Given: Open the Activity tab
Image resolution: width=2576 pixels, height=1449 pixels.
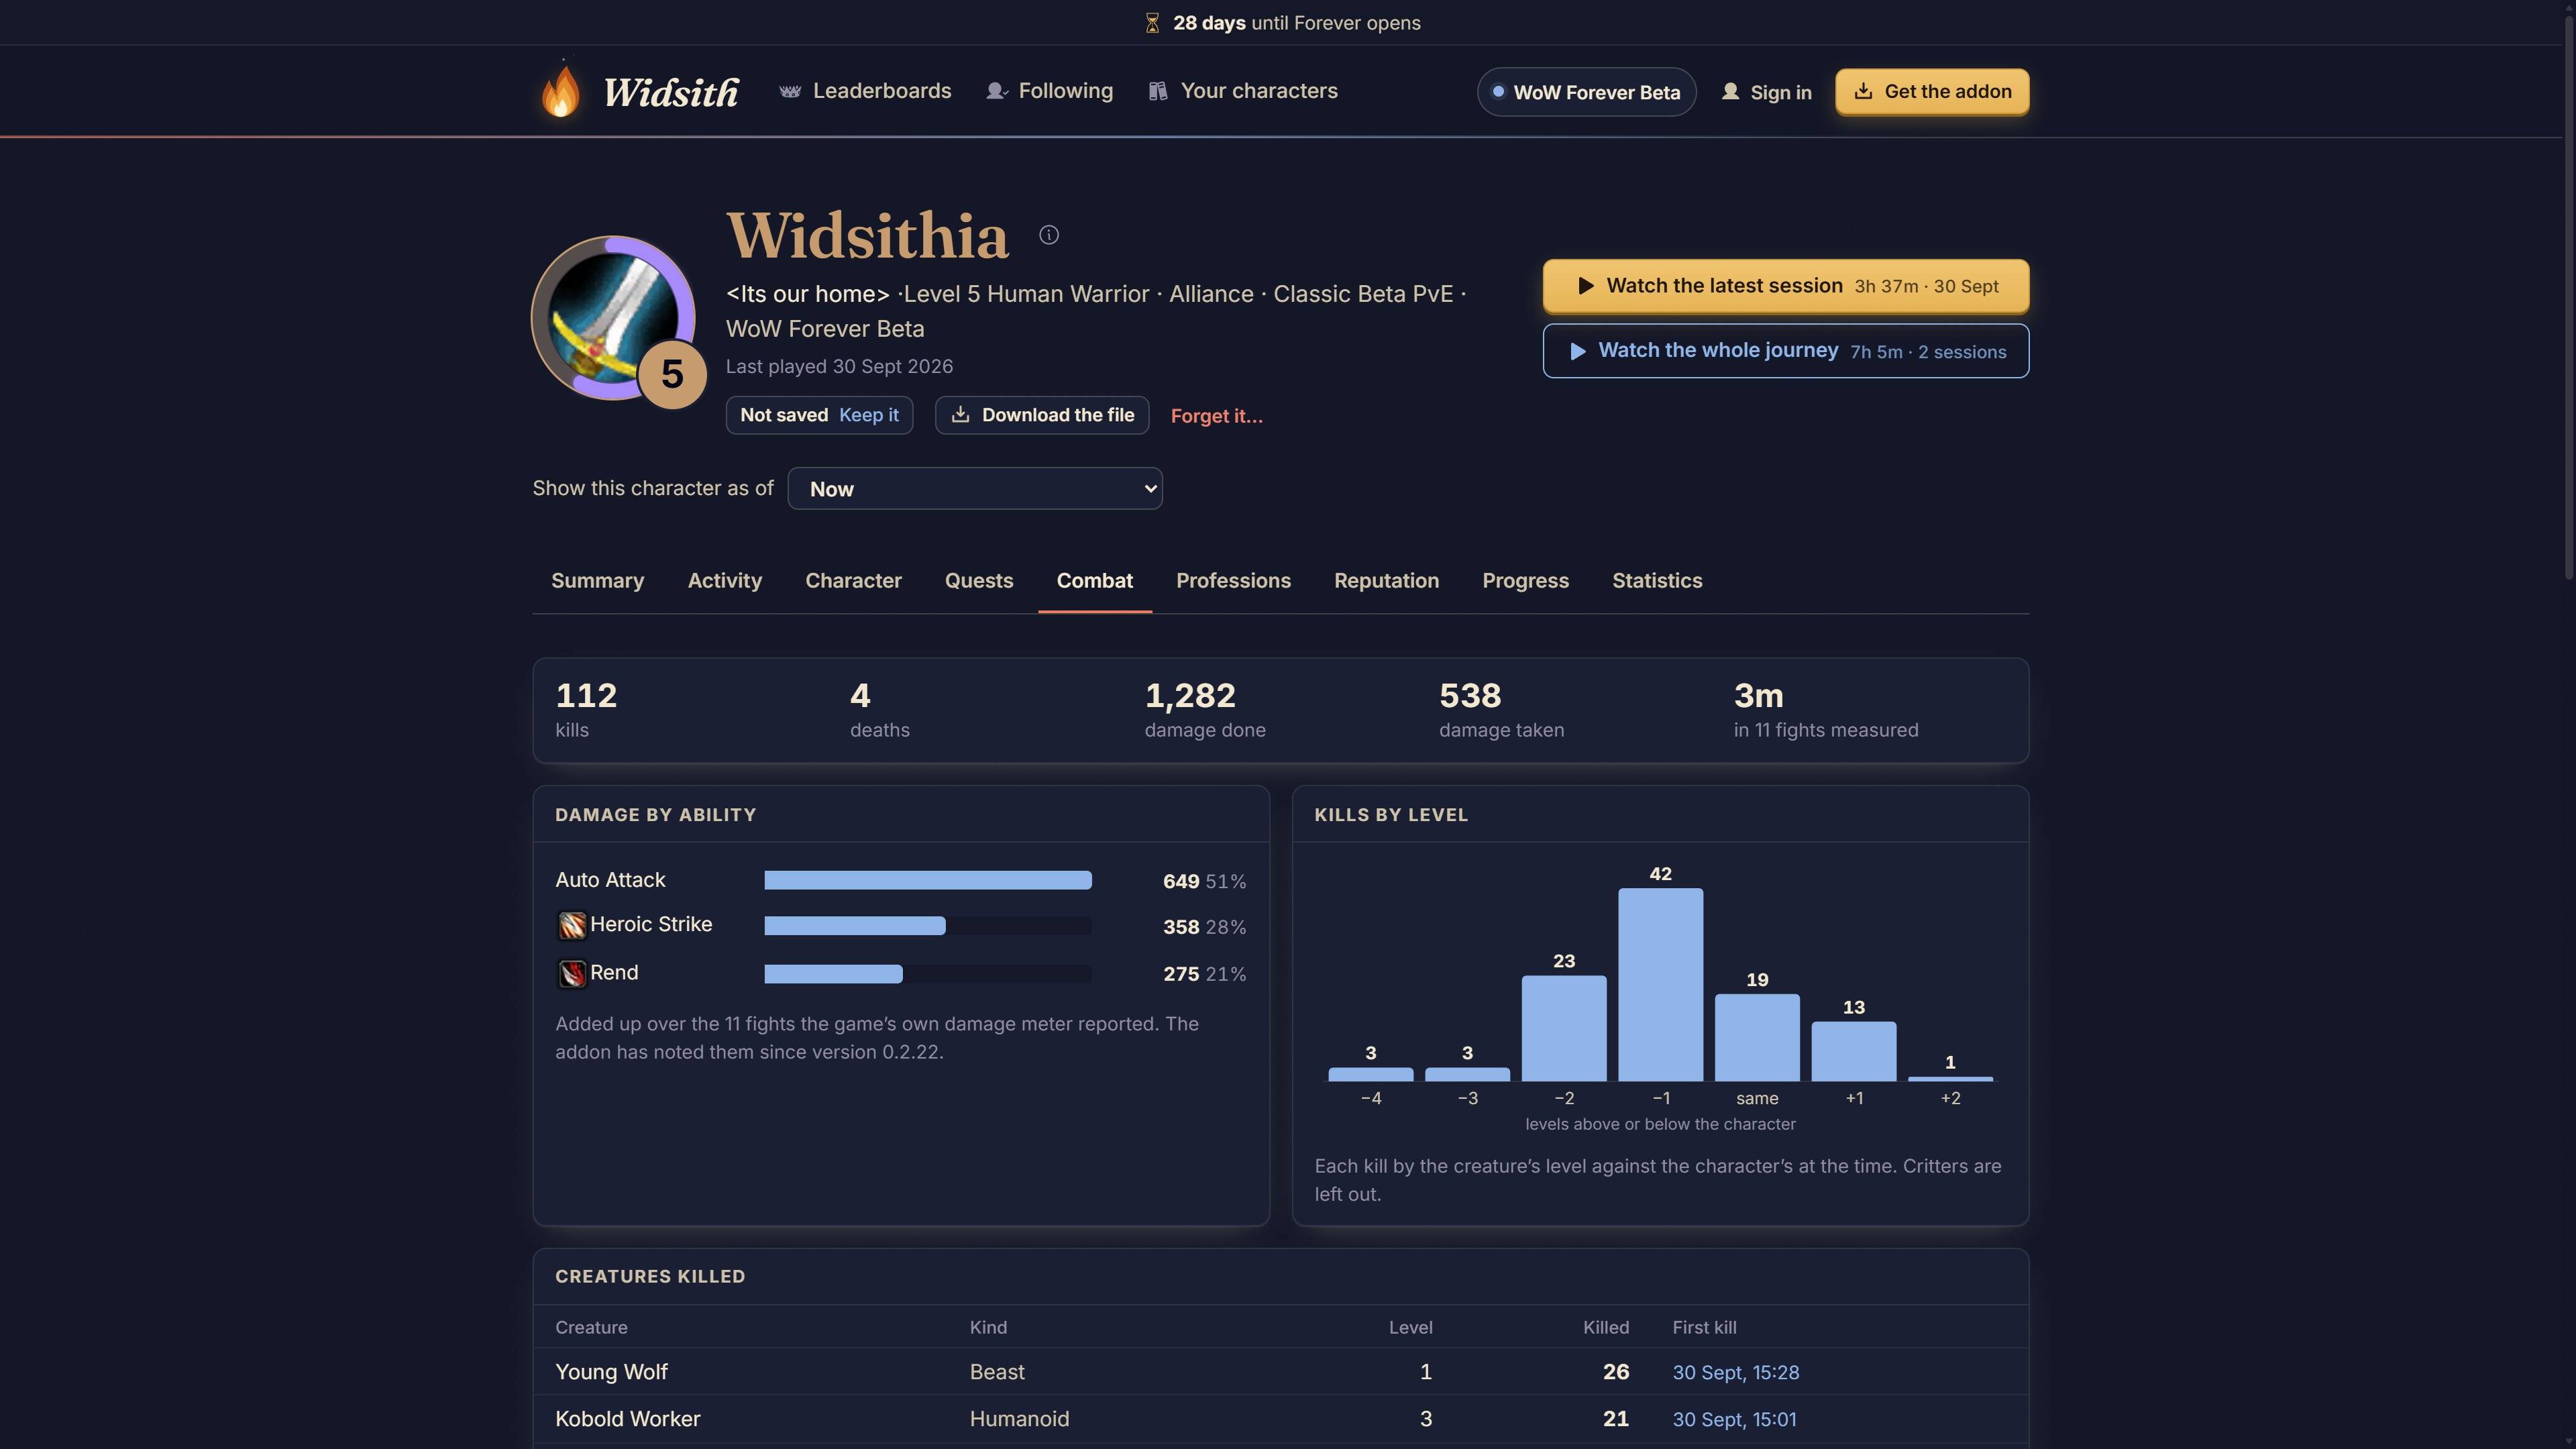Looking at the screenshot, I should 725,581.
